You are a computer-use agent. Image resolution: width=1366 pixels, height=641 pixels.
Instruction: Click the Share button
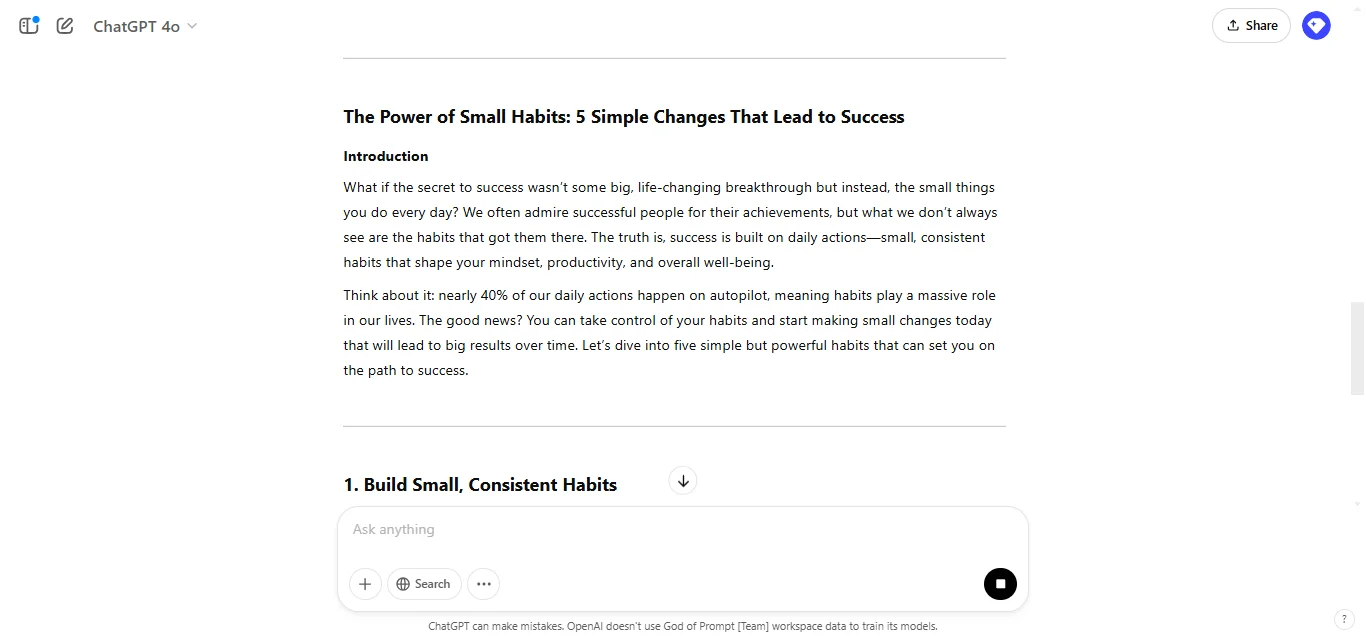(x=1251, y=25)
